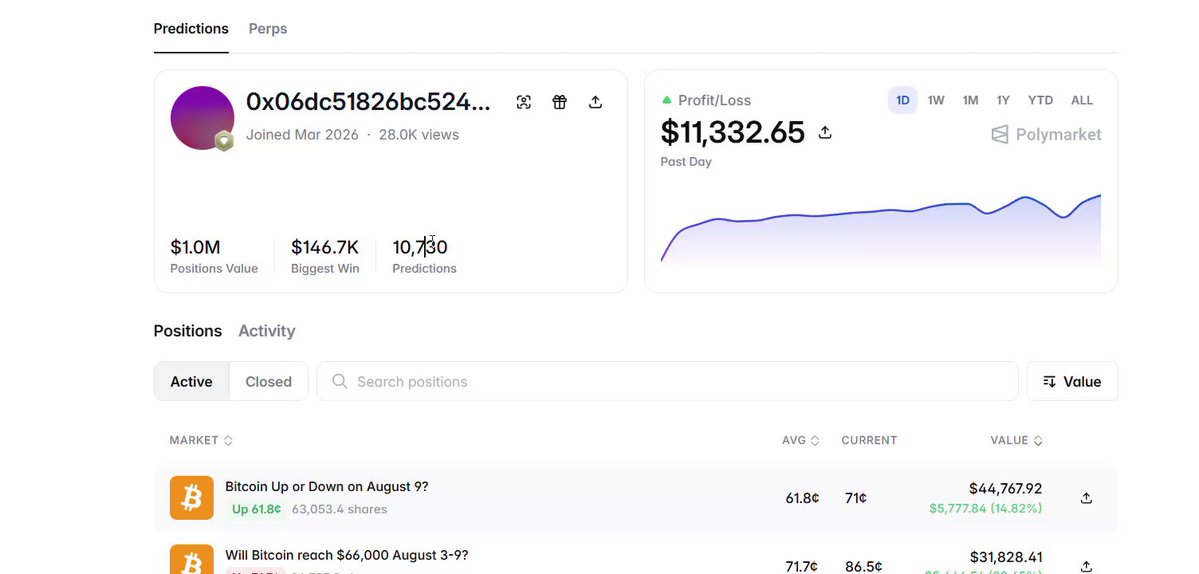Image resolution: width=1199 pixels, height=574 pixels.
Task: Click the 63,053.4 shares text
Action: coord(340,509)
